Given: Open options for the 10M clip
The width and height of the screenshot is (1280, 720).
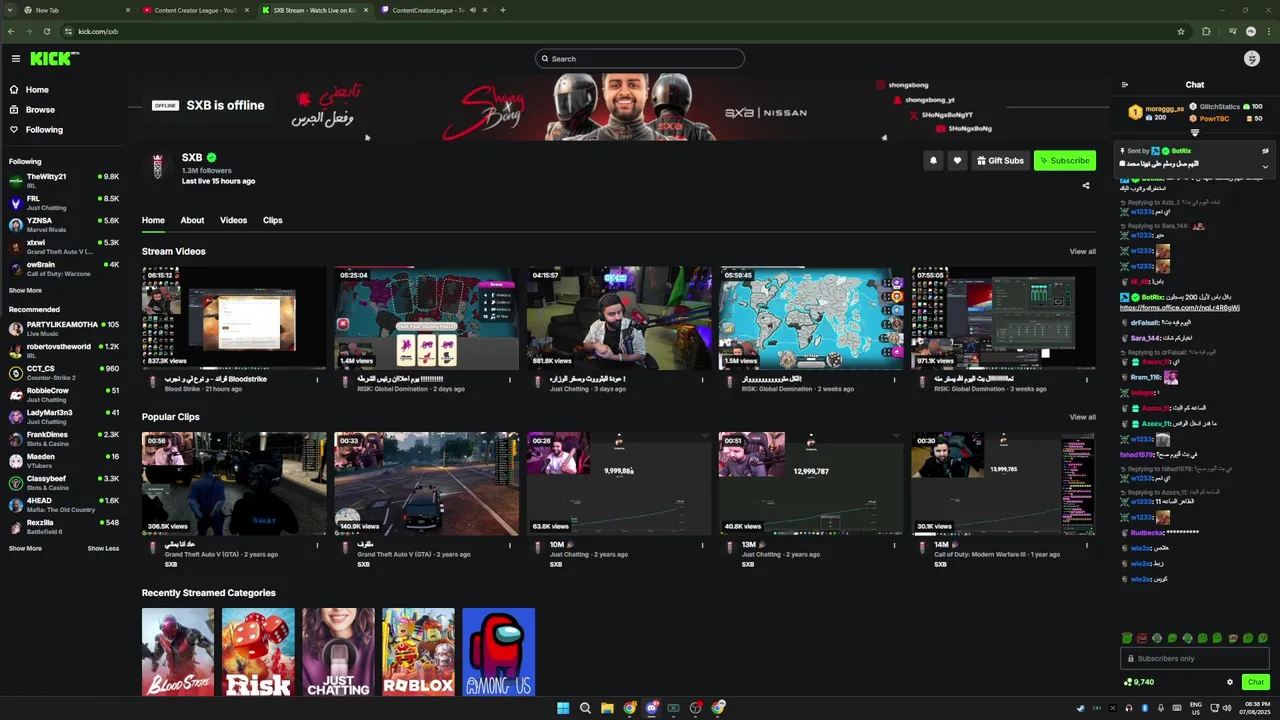Looking at the screenshot, I should [702, 545].
